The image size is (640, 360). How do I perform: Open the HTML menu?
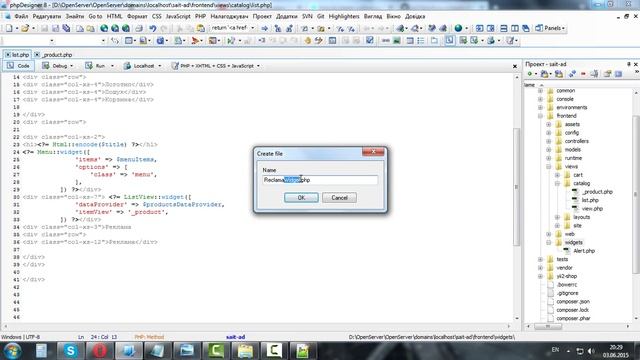point(114,16)
